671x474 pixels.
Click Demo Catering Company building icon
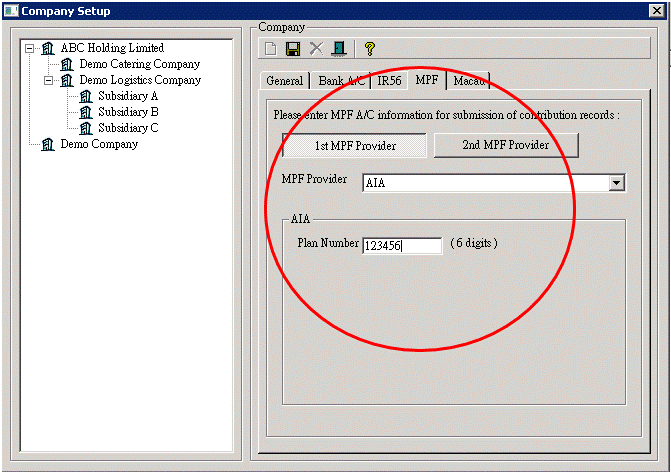pyautogui.click(x=67, y=64)
